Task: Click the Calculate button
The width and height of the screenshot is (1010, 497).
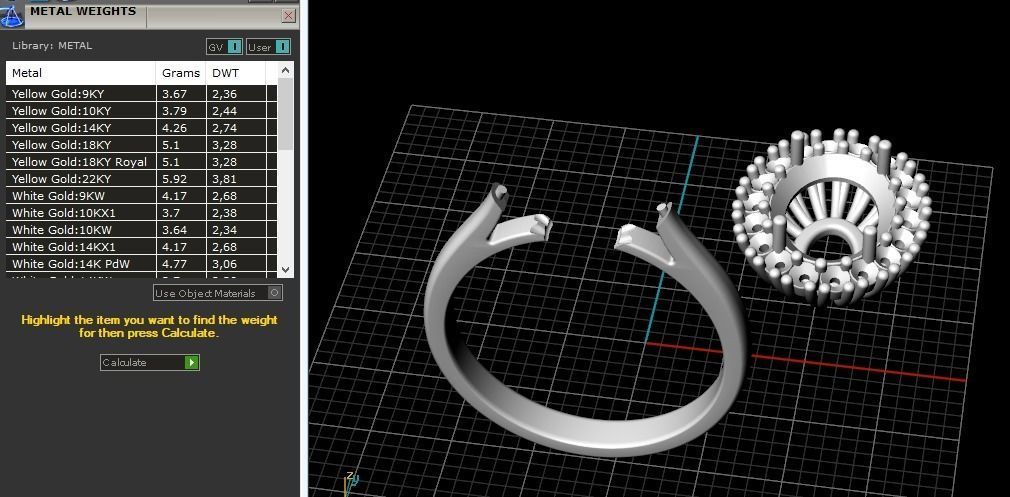Action: [x=149, y=362]
